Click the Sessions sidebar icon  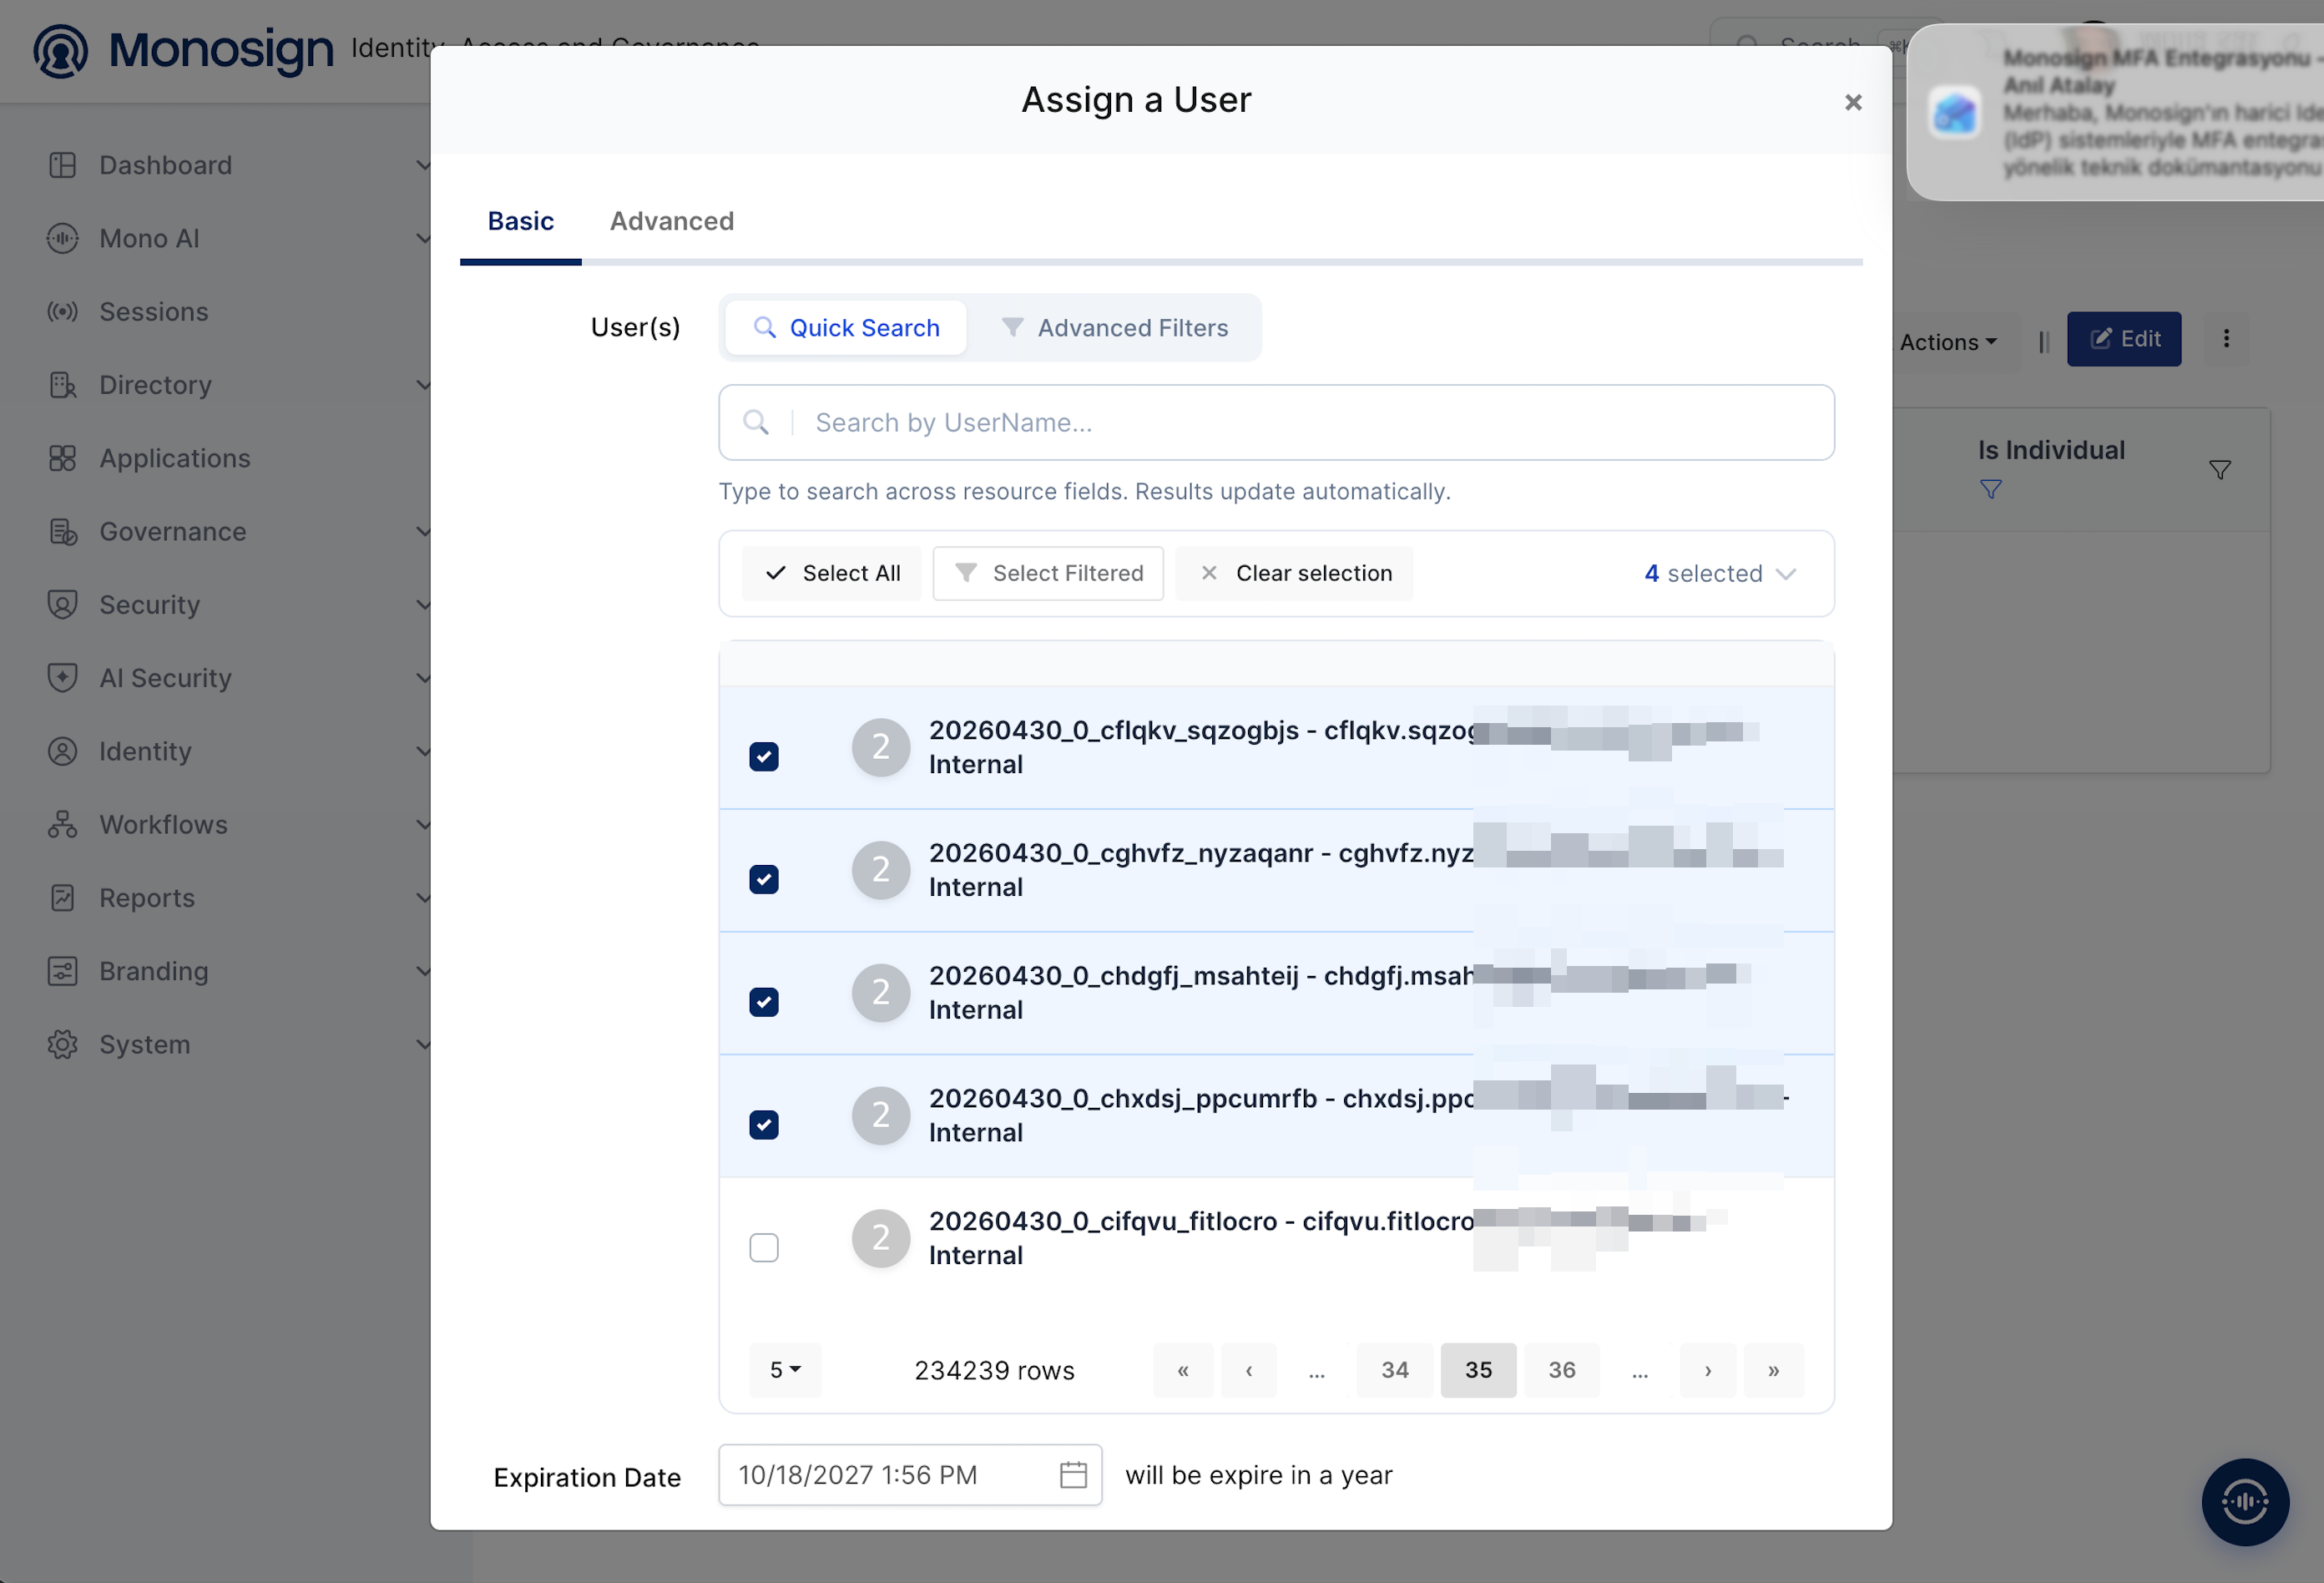click(x=62, y=311)
